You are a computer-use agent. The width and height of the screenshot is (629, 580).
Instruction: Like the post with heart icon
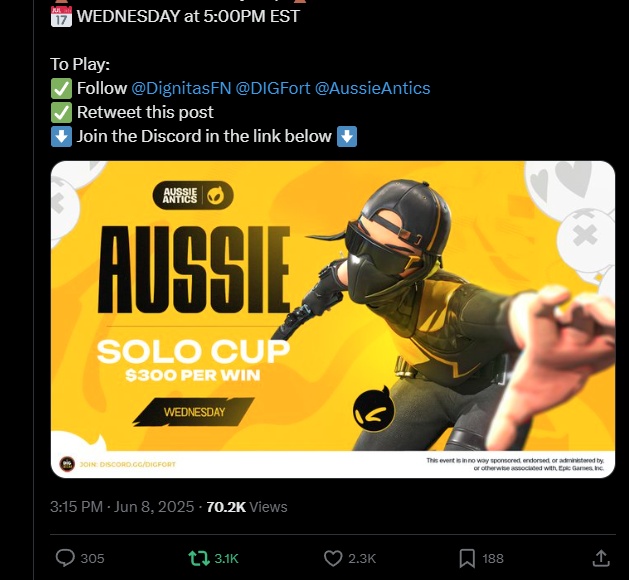pyautogui.click(x=333, y=558)
